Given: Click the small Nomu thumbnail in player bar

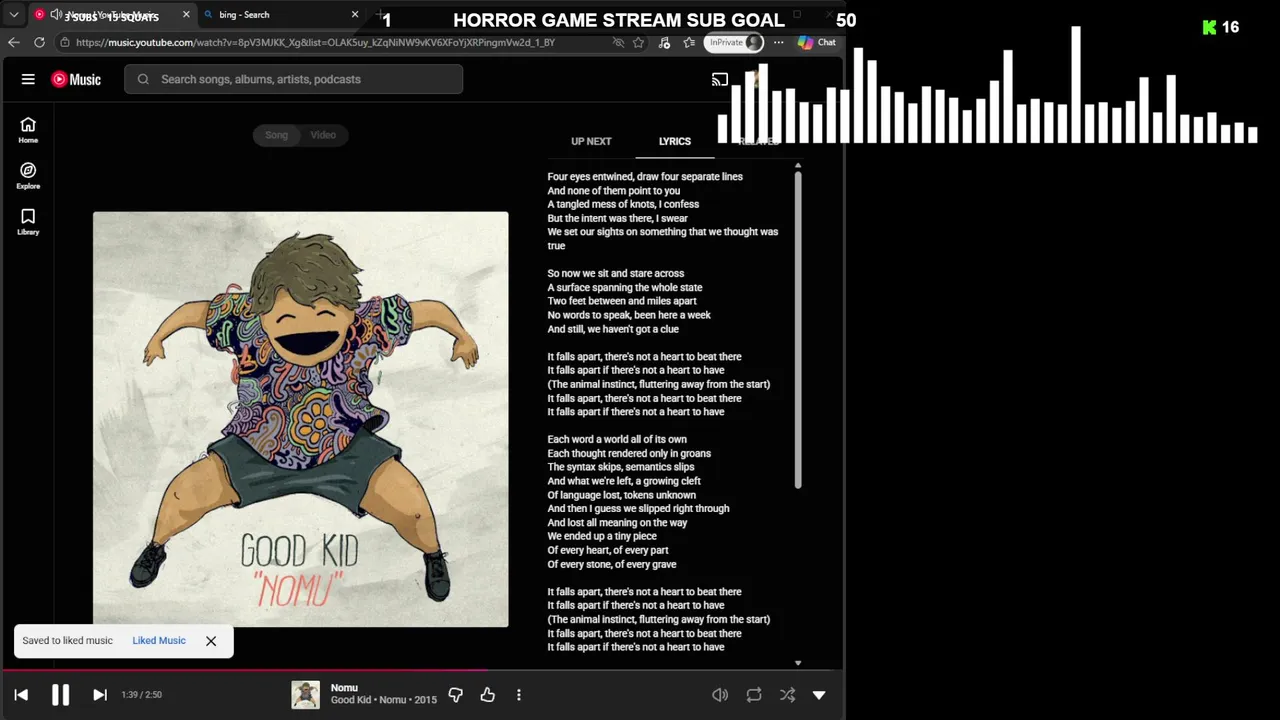Looking at the screenshot, I should point(305,695).
